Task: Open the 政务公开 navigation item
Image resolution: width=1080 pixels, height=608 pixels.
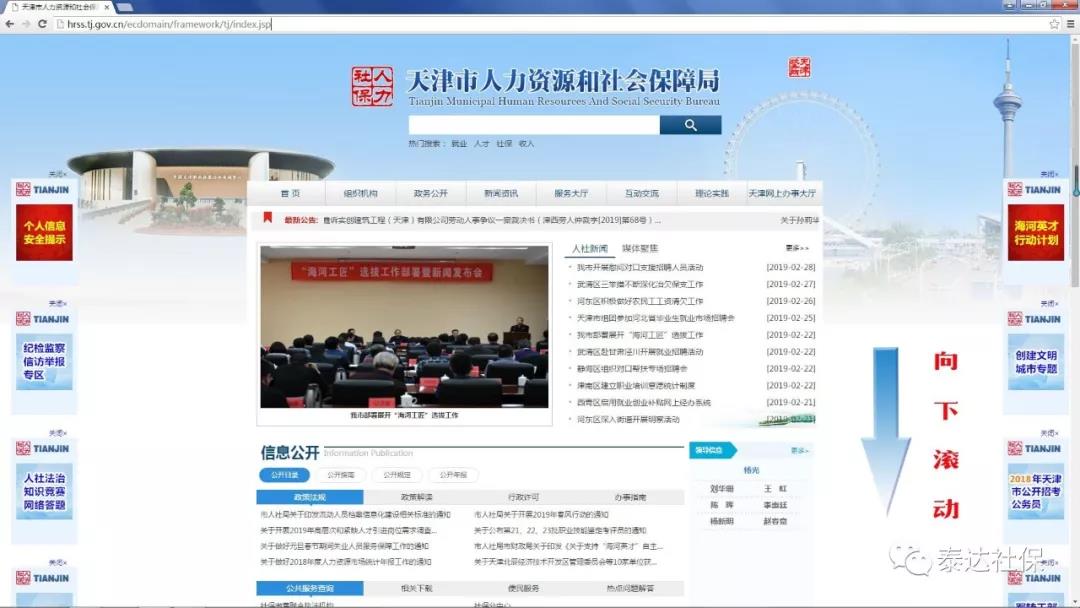Action: point(430,193)
